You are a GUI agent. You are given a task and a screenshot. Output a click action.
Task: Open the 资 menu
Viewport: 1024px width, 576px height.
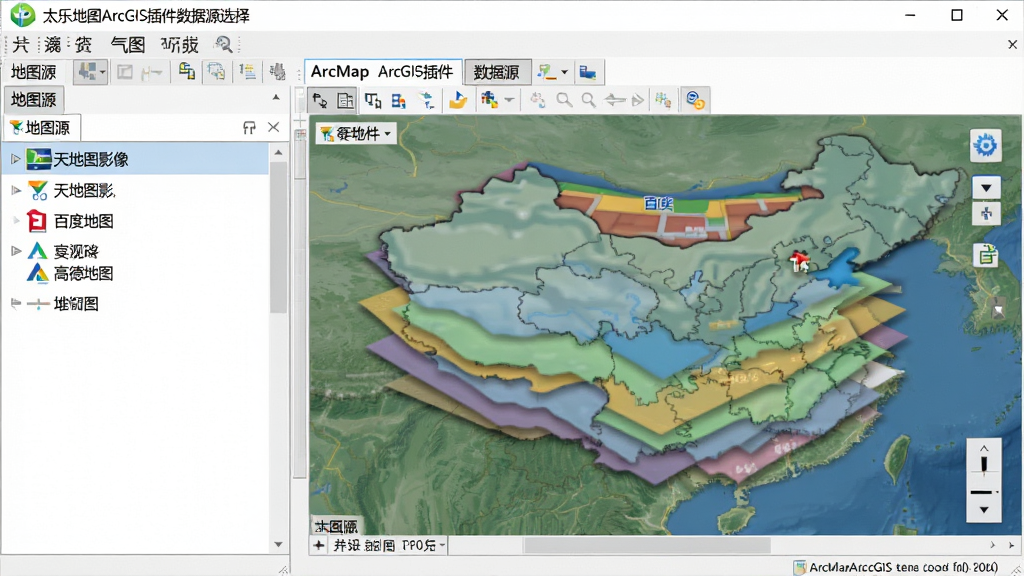click(x=83, y=44)
